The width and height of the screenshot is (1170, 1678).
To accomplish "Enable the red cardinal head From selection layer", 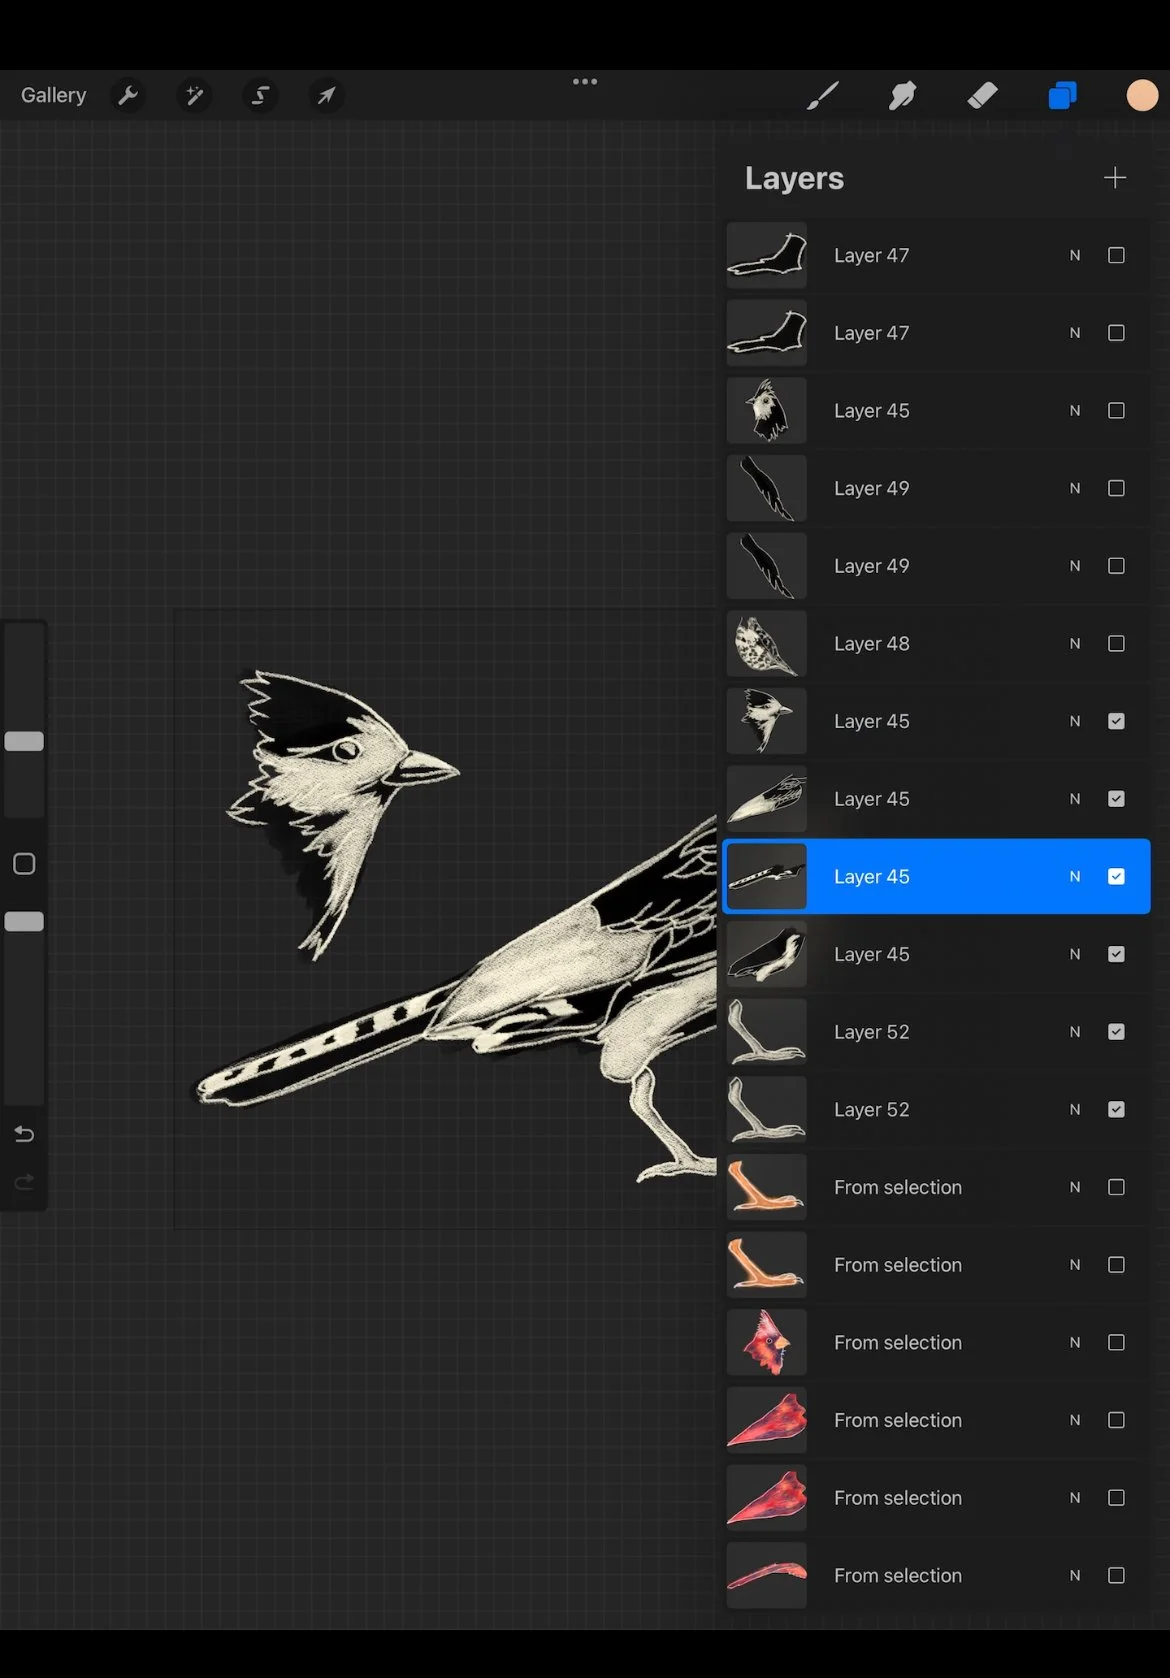I will (1116, 1343).
